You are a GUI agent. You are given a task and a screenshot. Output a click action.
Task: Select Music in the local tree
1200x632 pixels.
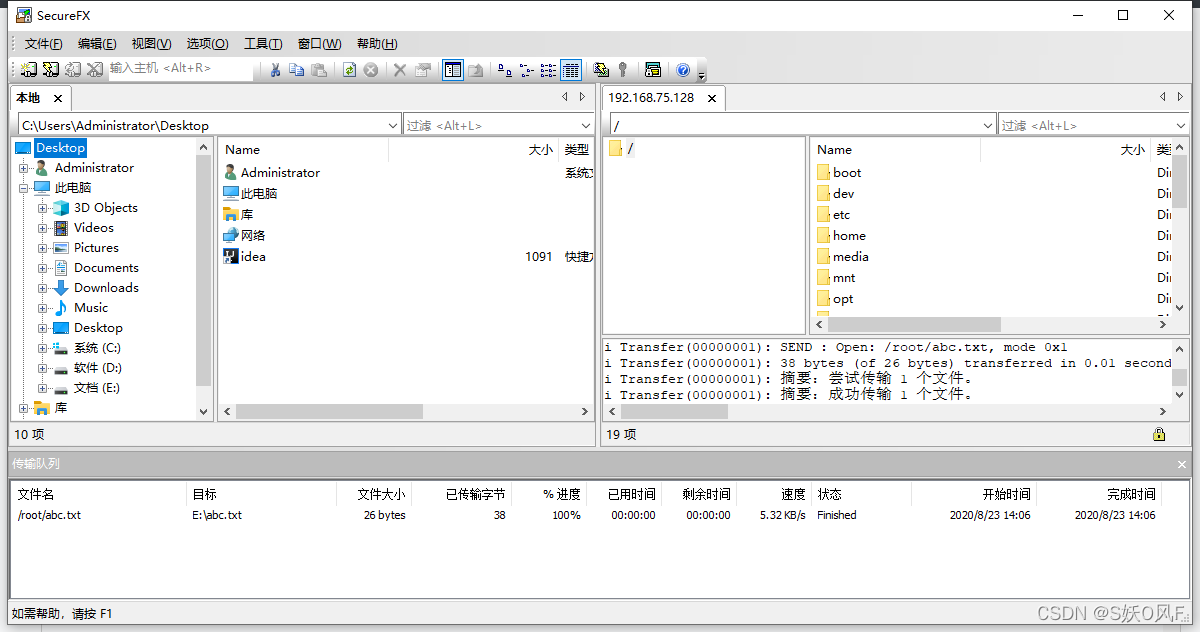click(x=91, y=308)
